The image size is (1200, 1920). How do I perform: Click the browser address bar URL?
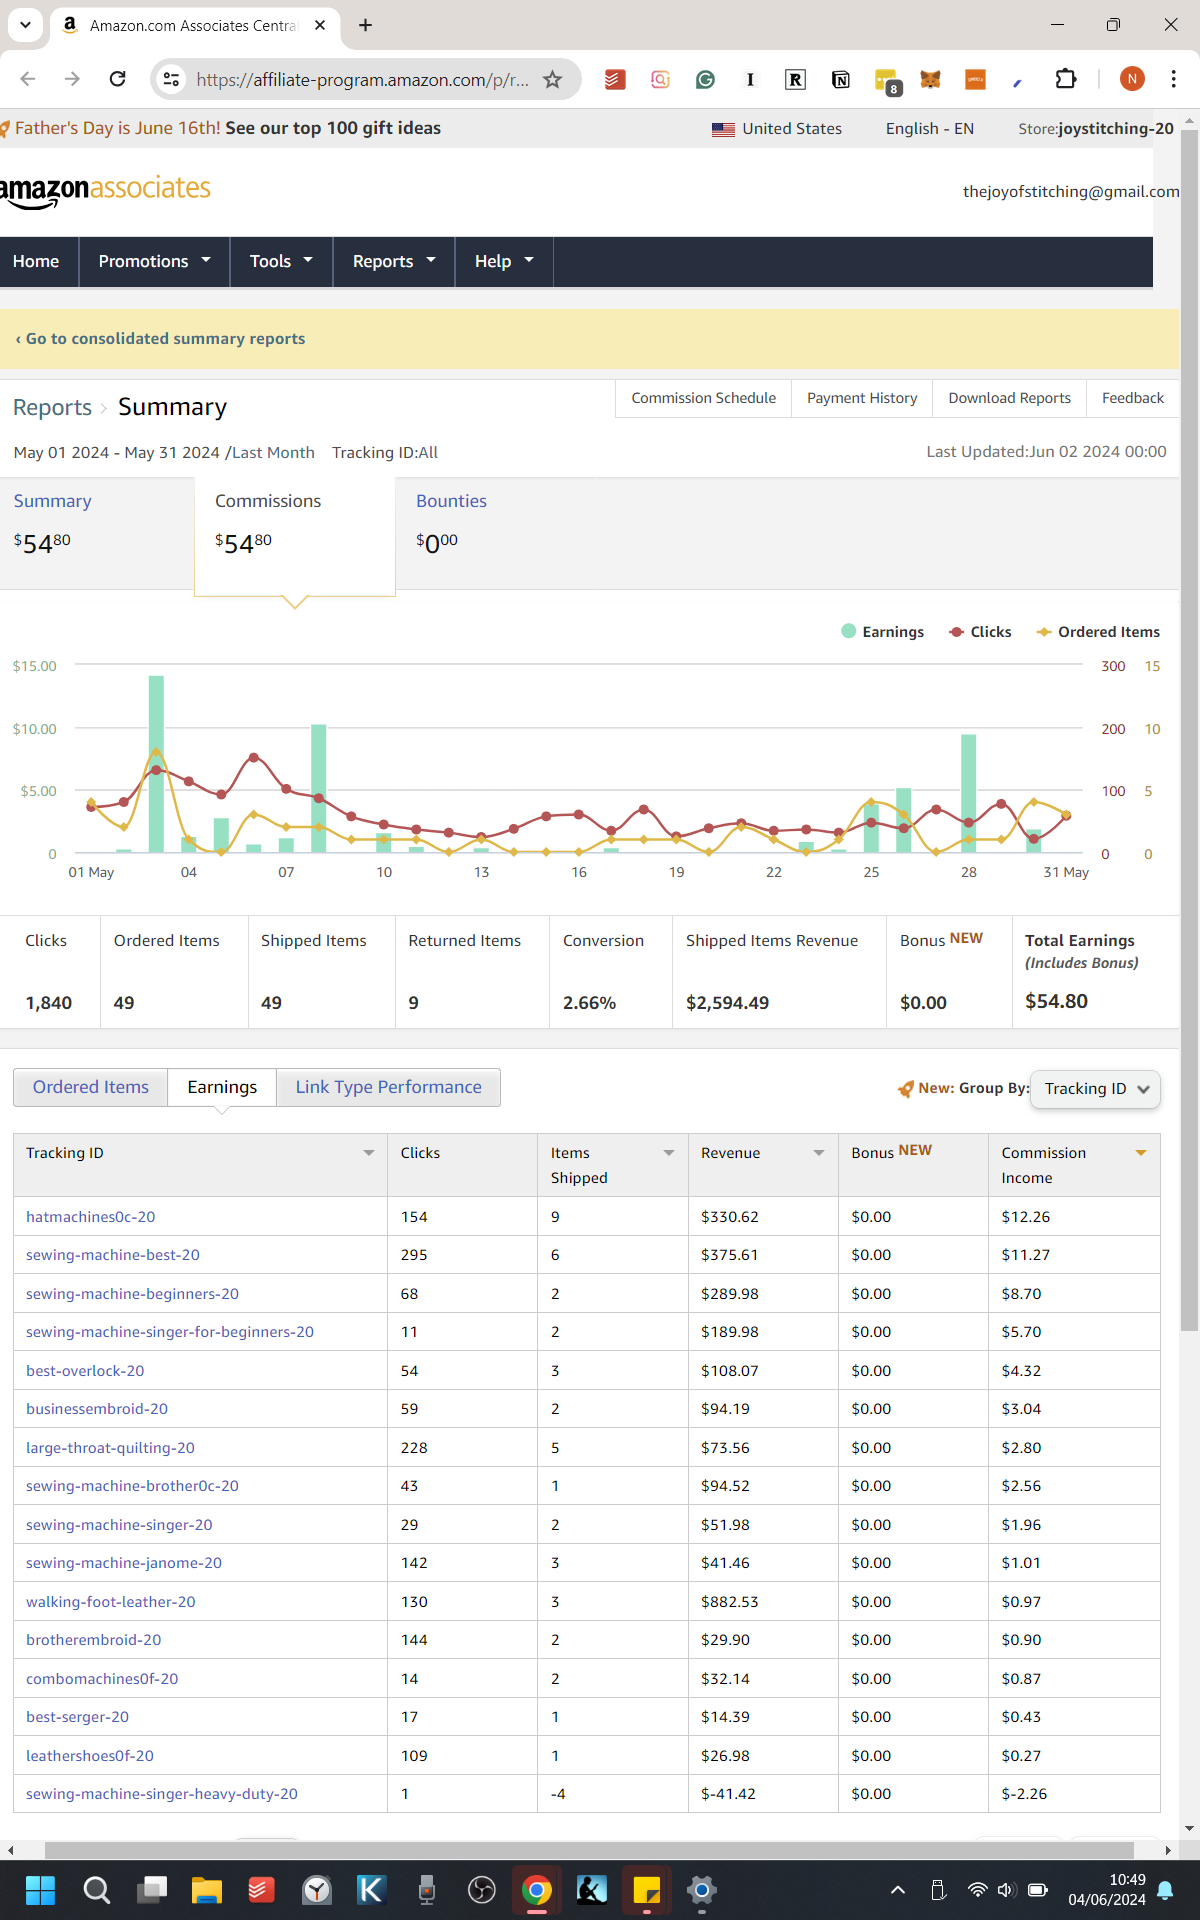tap(362, 80)
